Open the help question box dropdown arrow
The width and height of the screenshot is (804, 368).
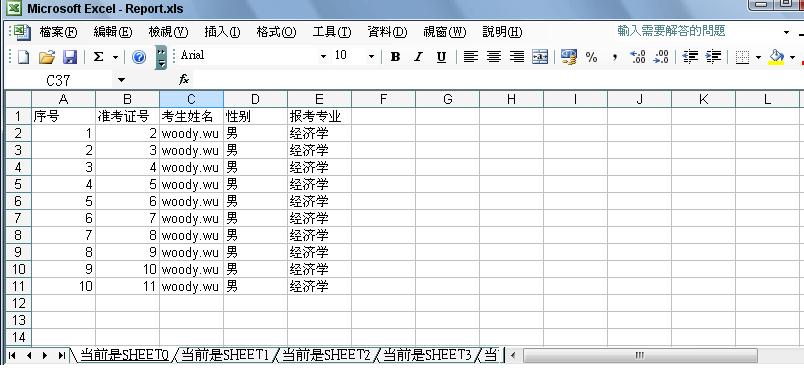(x=787, y=33)
